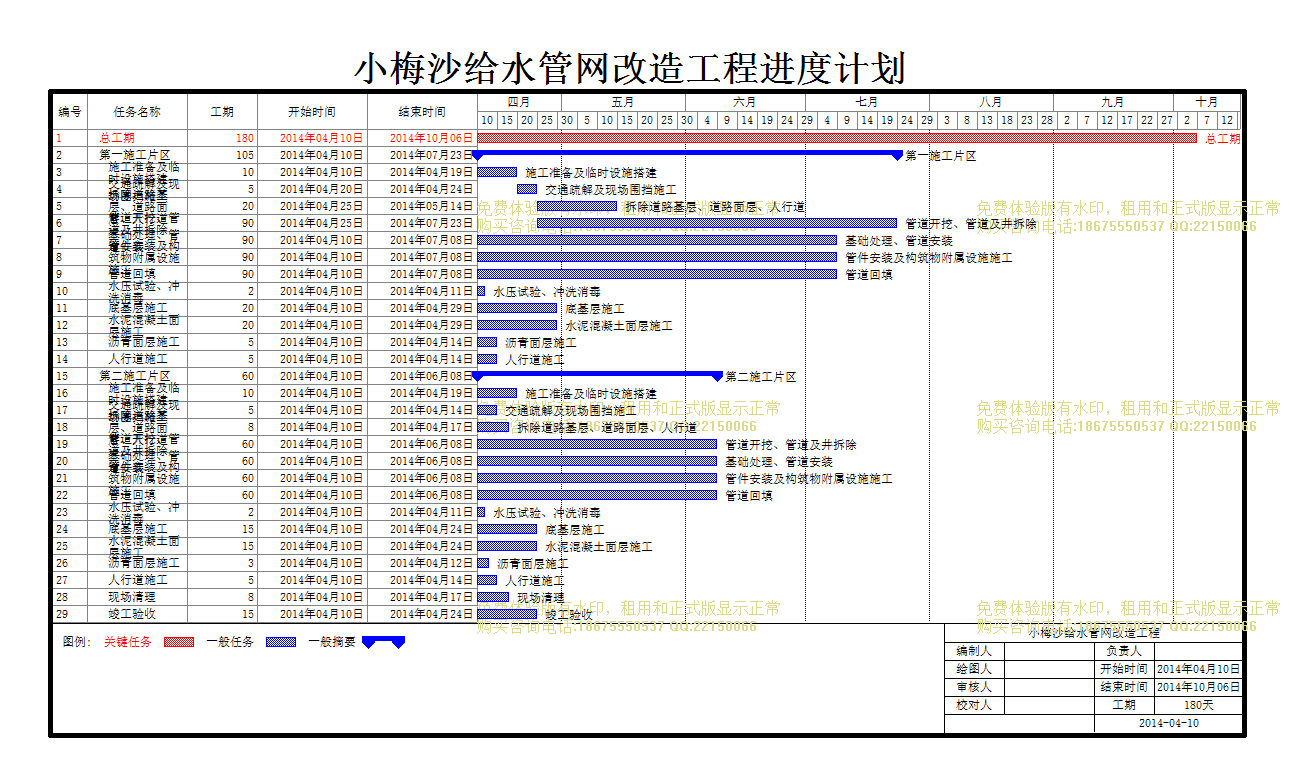Click the 任务名称 column header
This screenshot has width=1293, height=784.
click(137, 112)
